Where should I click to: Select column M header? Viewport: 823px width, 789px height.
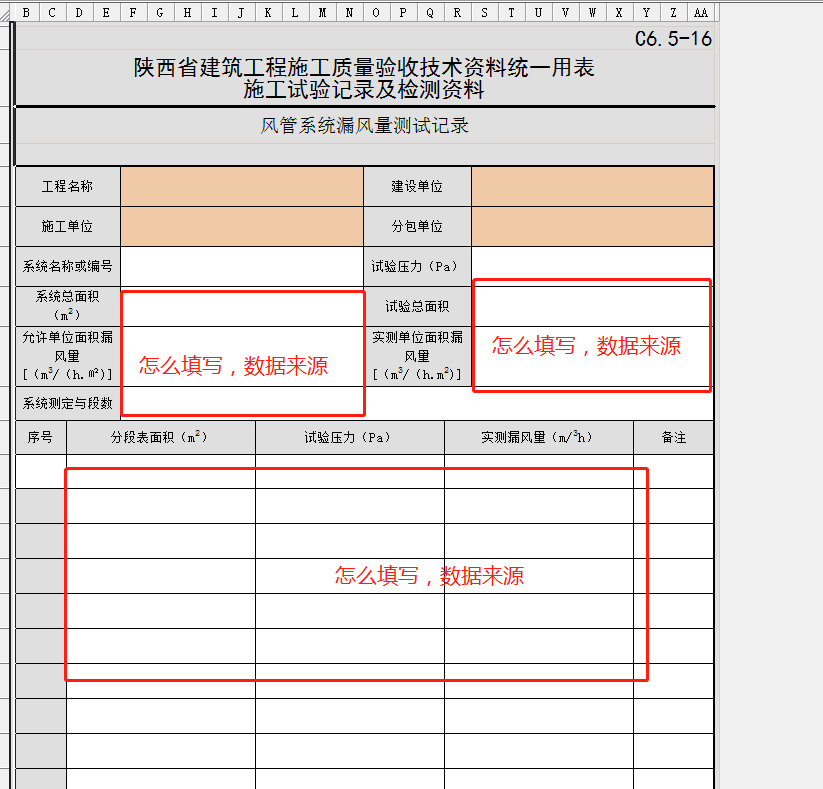coord(322,13)
